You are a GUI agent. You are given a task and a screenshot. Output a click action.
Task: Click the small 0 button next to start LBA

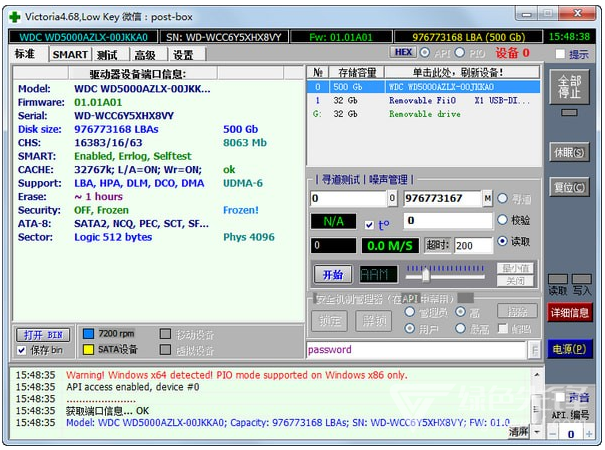coord(392,198)
